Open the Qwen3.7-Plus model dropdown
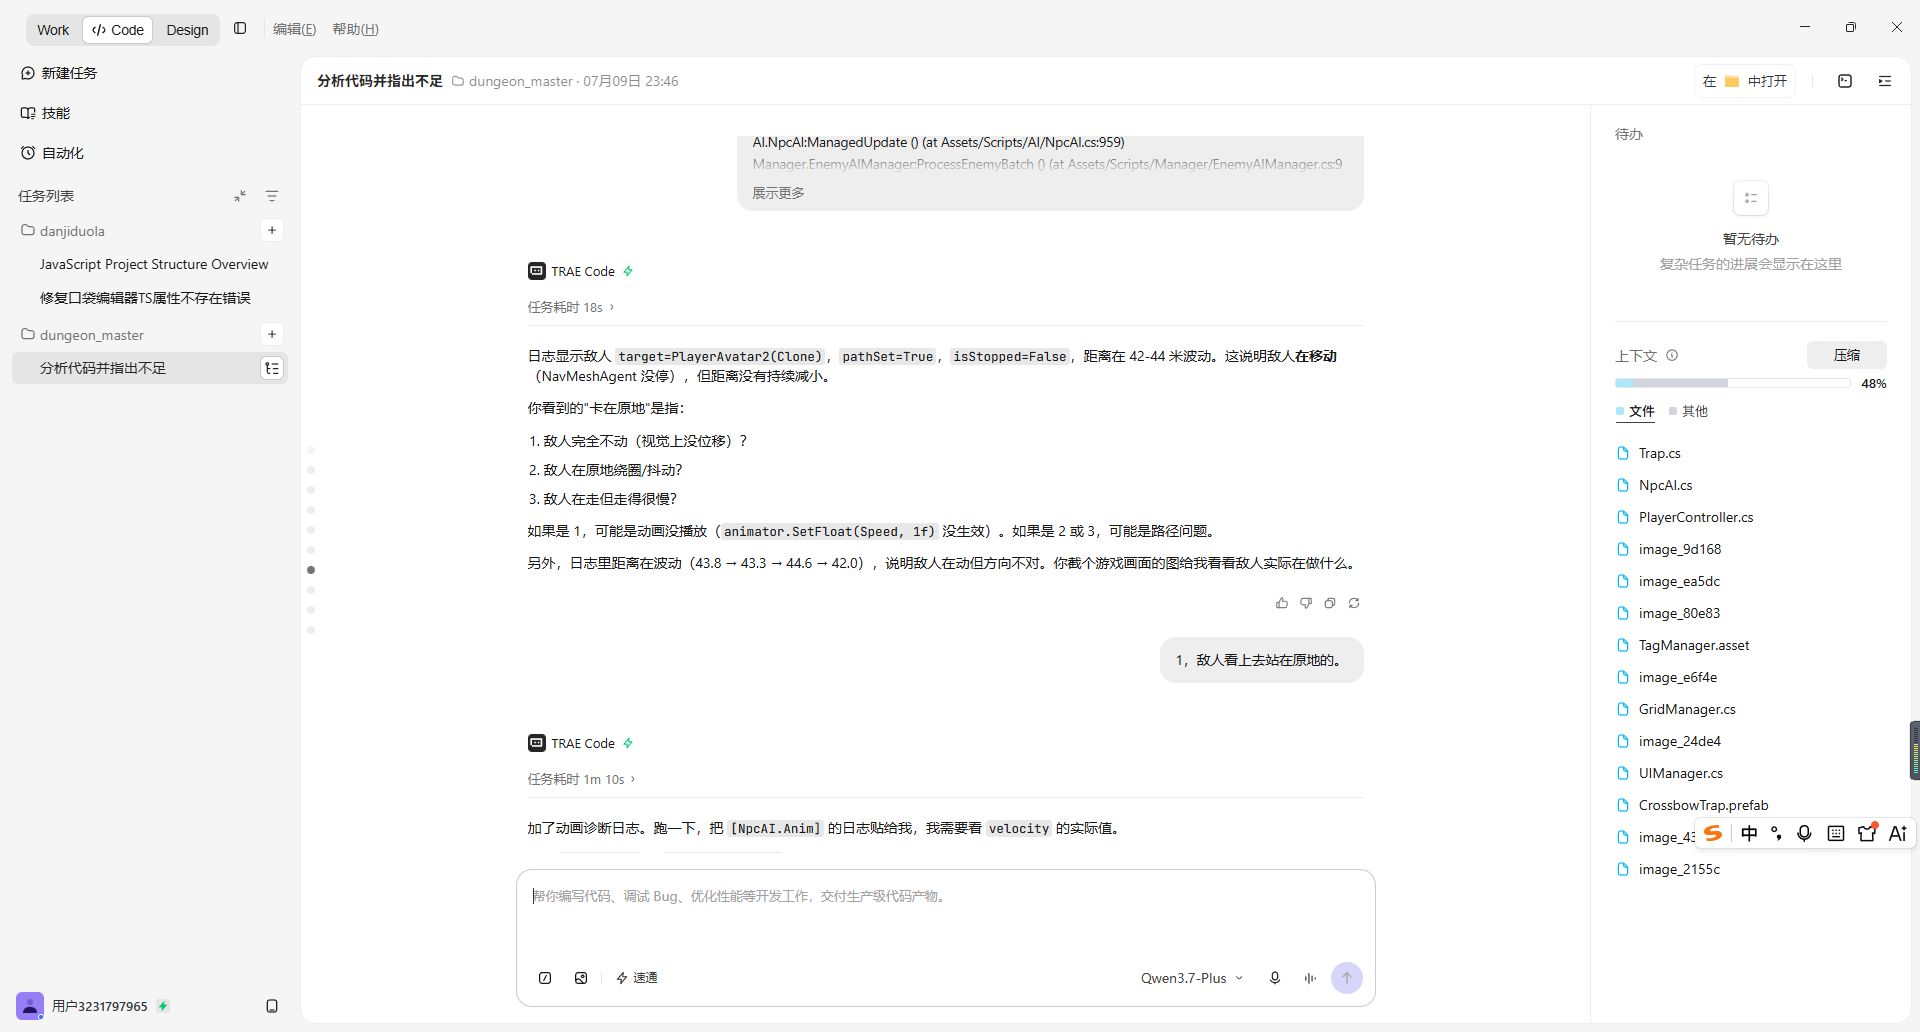Screen dimensions: 1920x1032 (x=1192, y=978)
